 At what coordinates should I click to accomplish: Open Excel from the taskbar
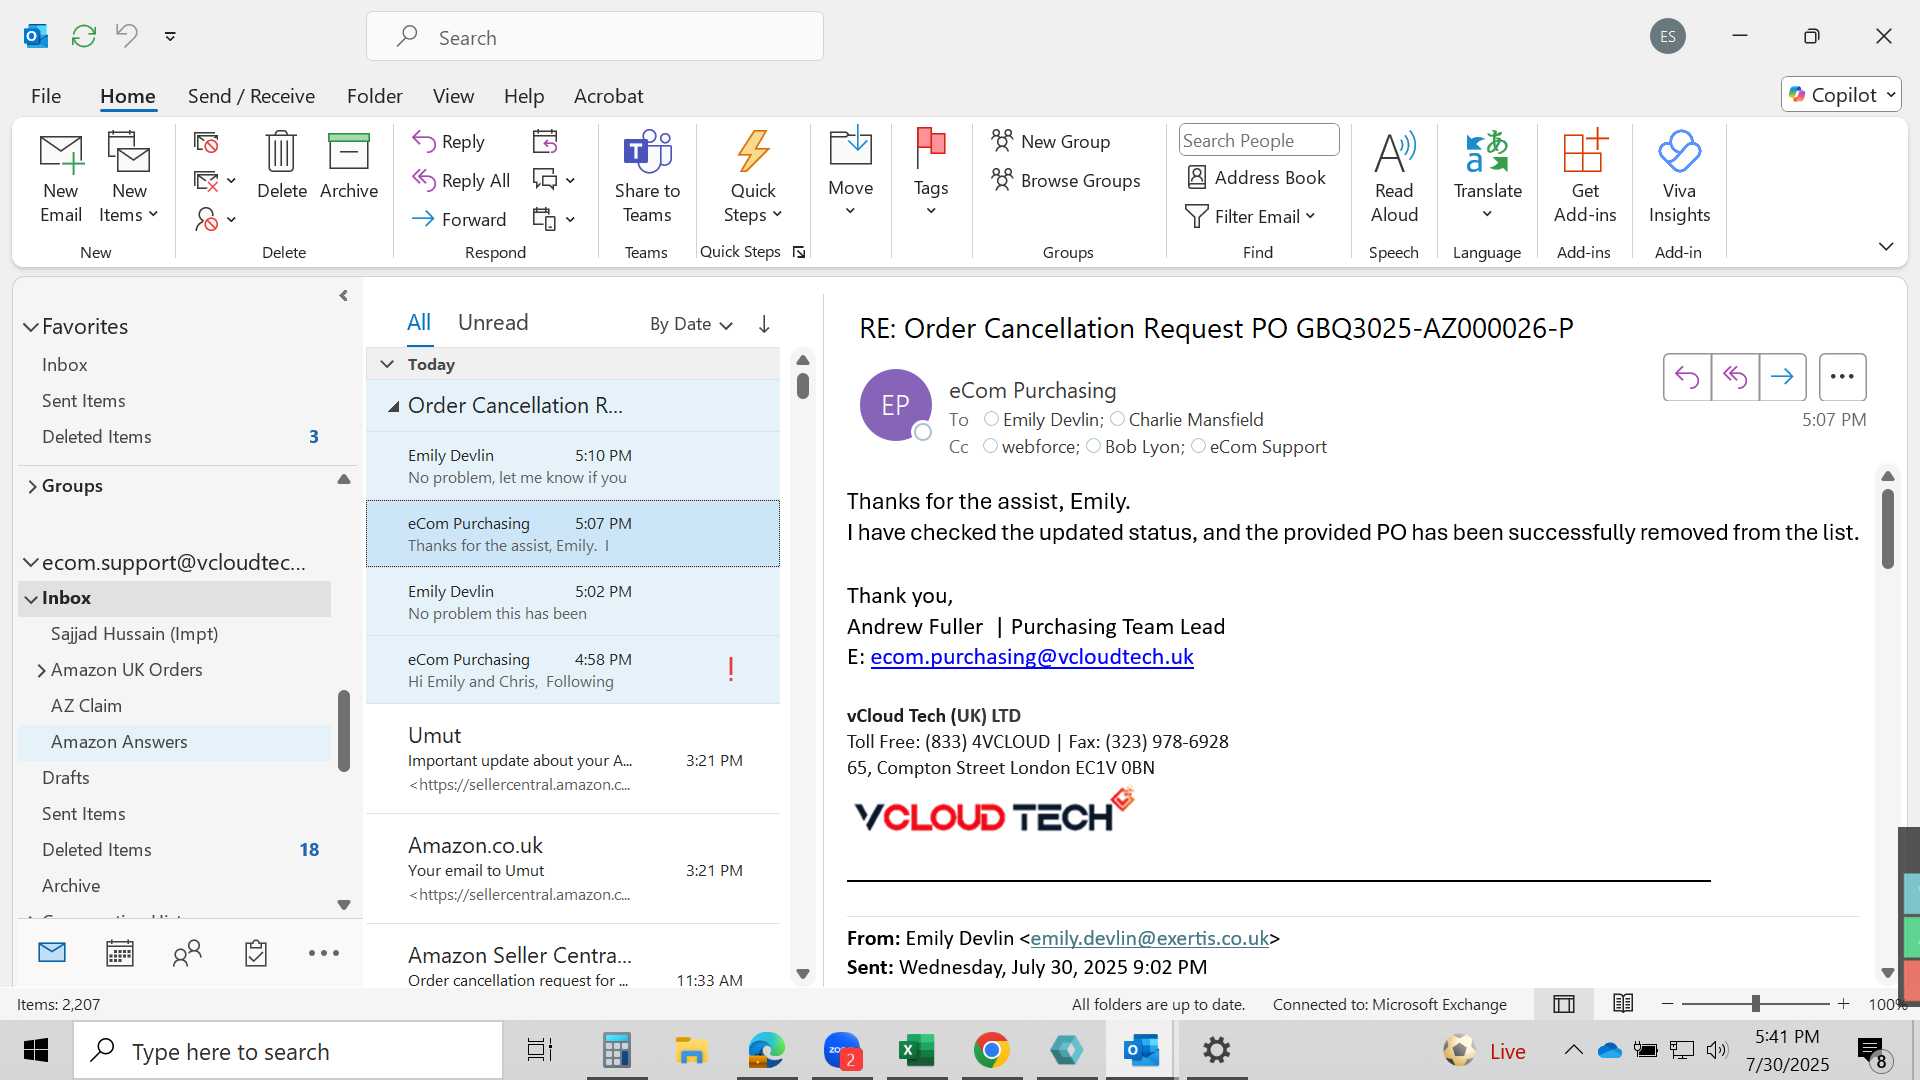916,1050
